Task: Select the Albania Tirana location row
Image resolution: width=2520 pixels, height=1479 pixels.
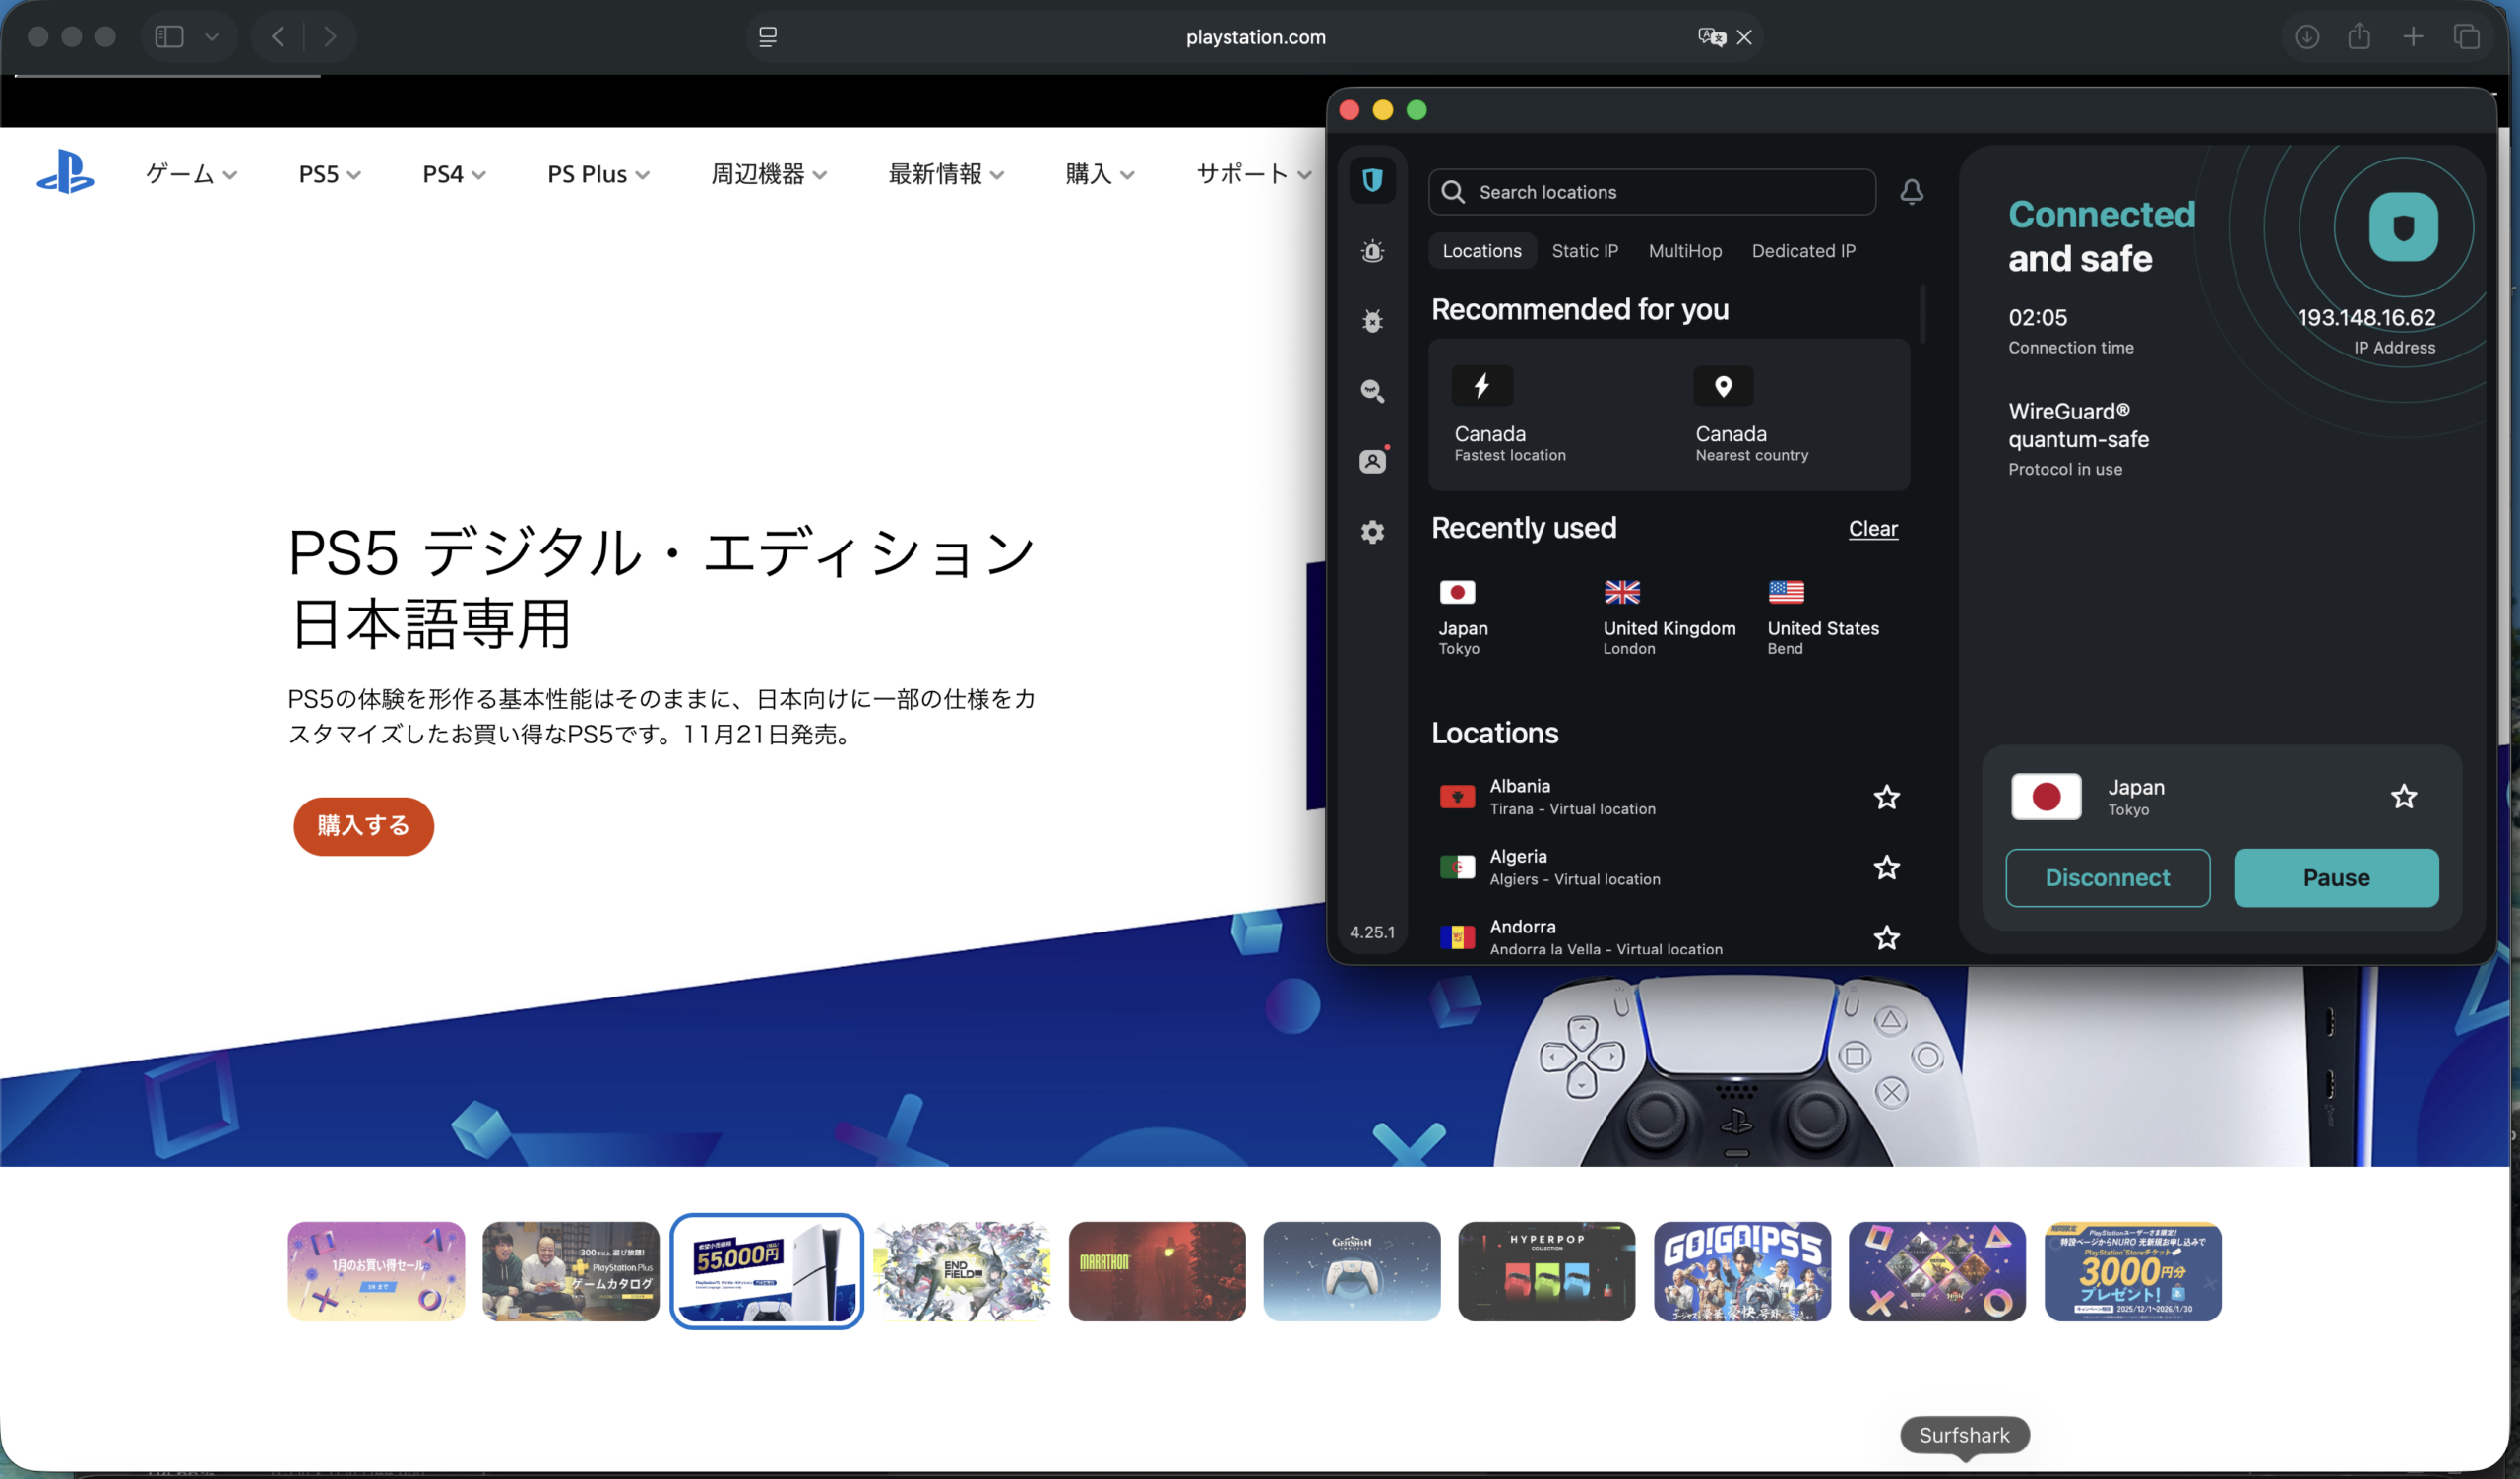Action: pyautogui.click(x=1669, y=797)
